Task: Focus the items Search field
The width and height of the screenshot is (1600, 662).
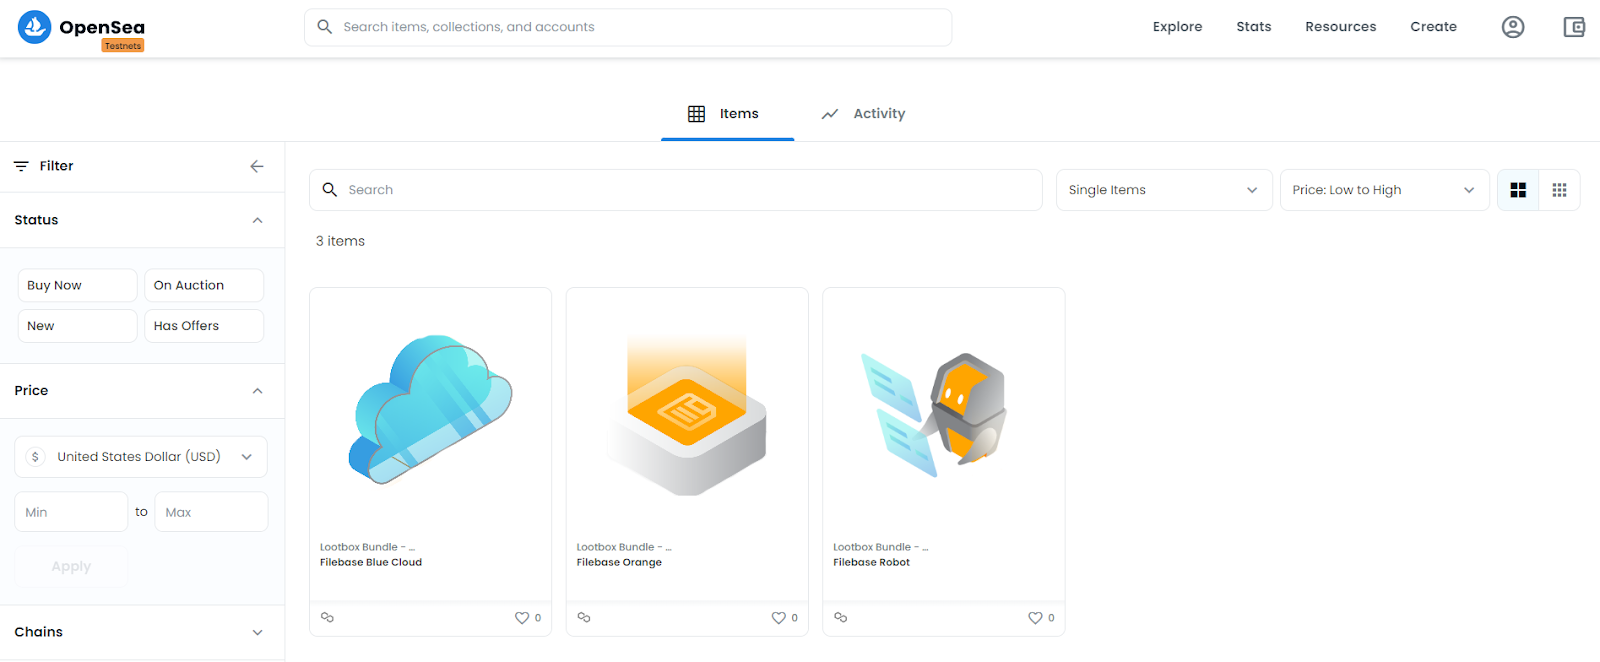Action: tap(676, 190)
